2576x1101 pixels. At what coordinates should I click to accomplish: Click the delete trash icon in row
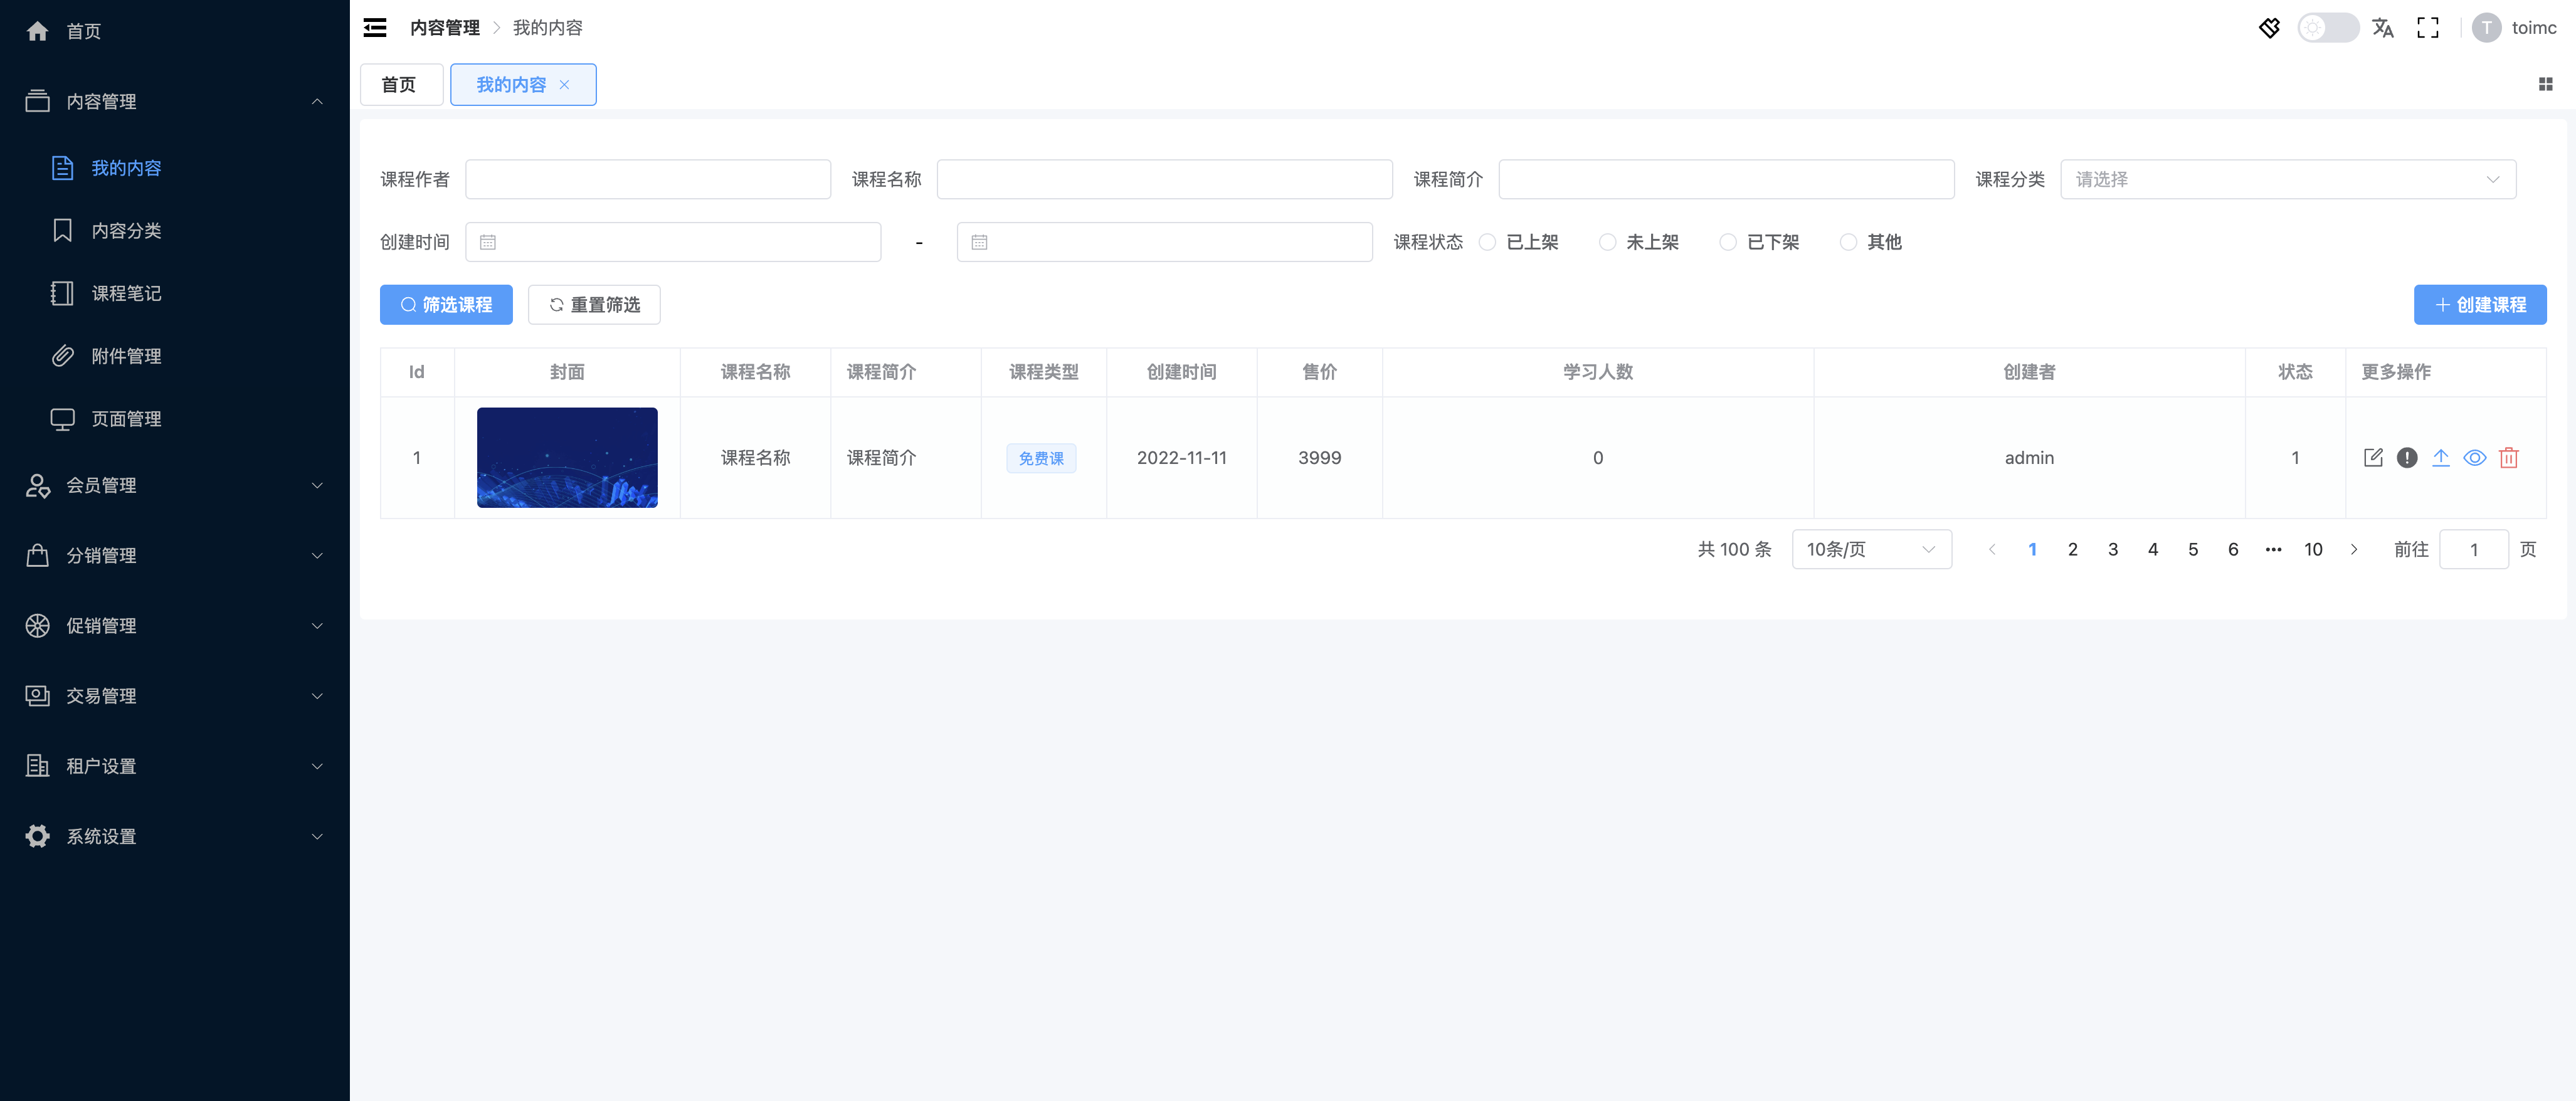2508,458
